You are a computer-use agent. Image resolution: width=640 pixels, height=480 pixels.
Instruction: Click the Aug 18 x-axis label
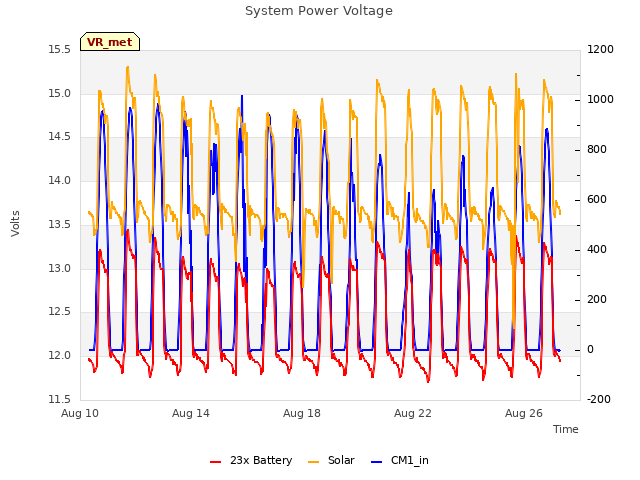[x=302, y=413]
